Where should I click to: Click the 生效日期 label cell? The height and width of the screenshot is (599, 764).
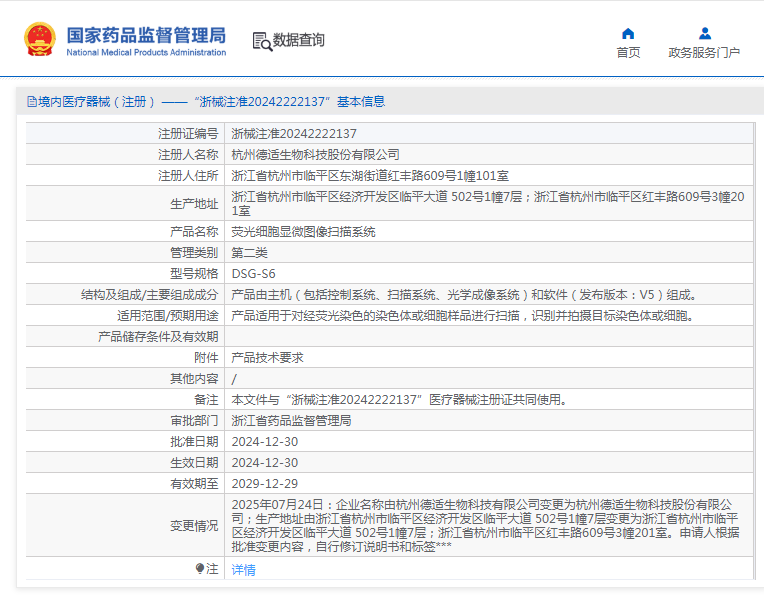click(125, 462)
